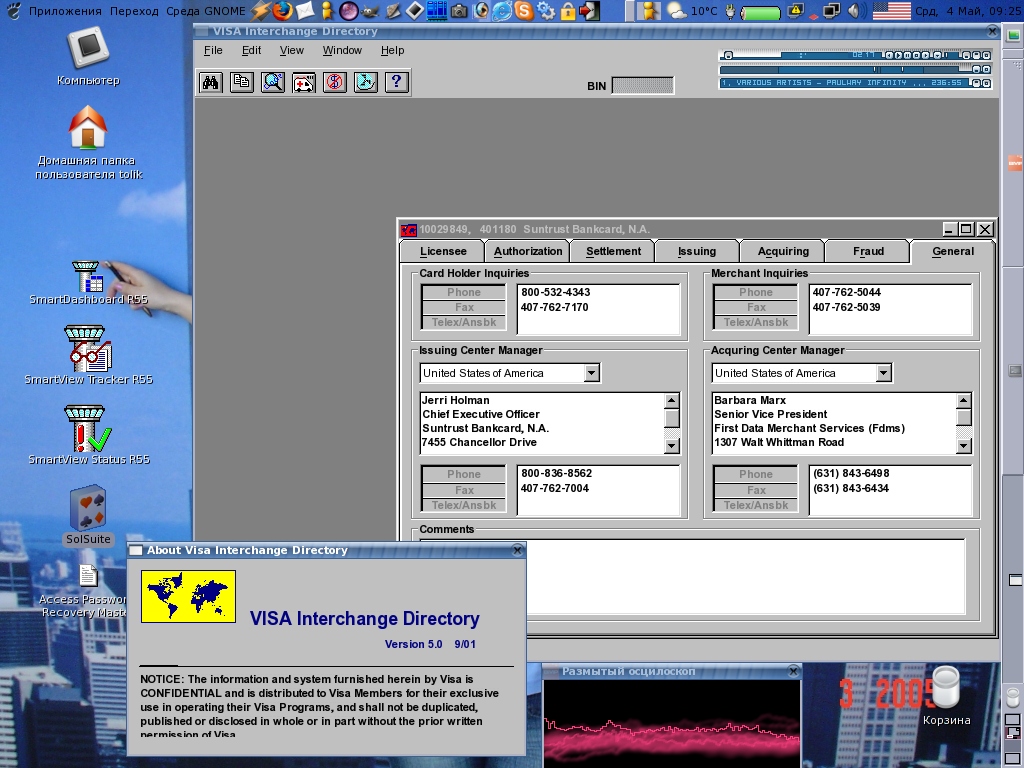Click the network warning monitor panel icon

click(x=796, y=10)
